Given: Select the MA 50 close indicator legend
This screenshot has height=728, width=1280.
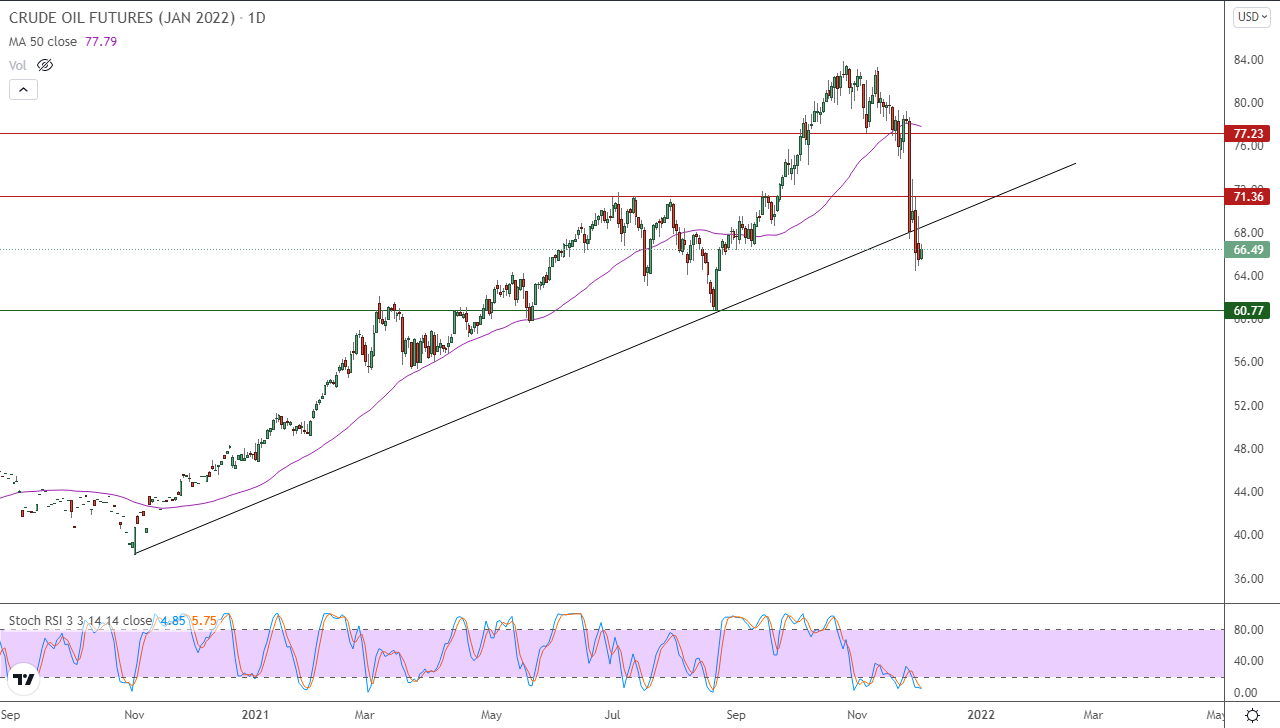Looking at the screenshot, I should [63, 42].
